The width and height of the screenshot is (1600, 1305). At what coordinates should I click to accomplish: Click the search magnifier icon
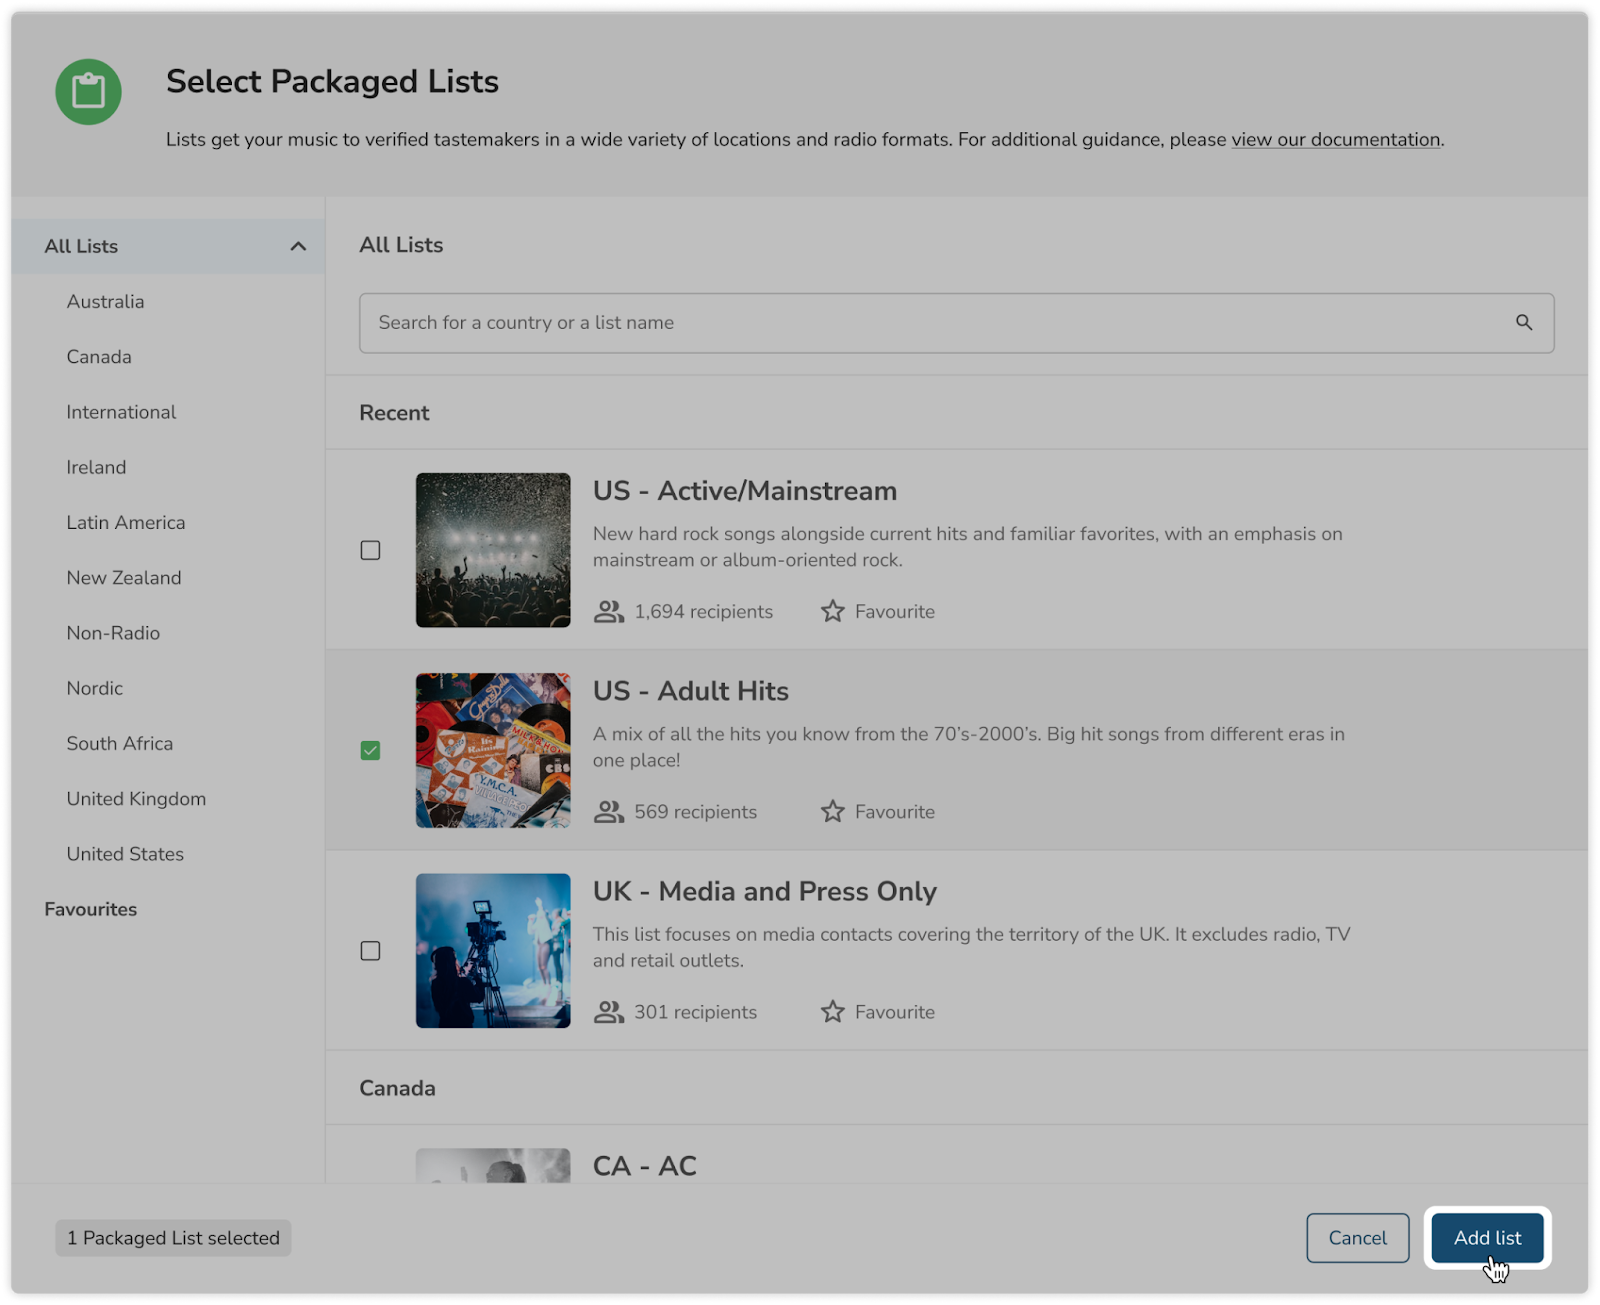[1523, 322]
